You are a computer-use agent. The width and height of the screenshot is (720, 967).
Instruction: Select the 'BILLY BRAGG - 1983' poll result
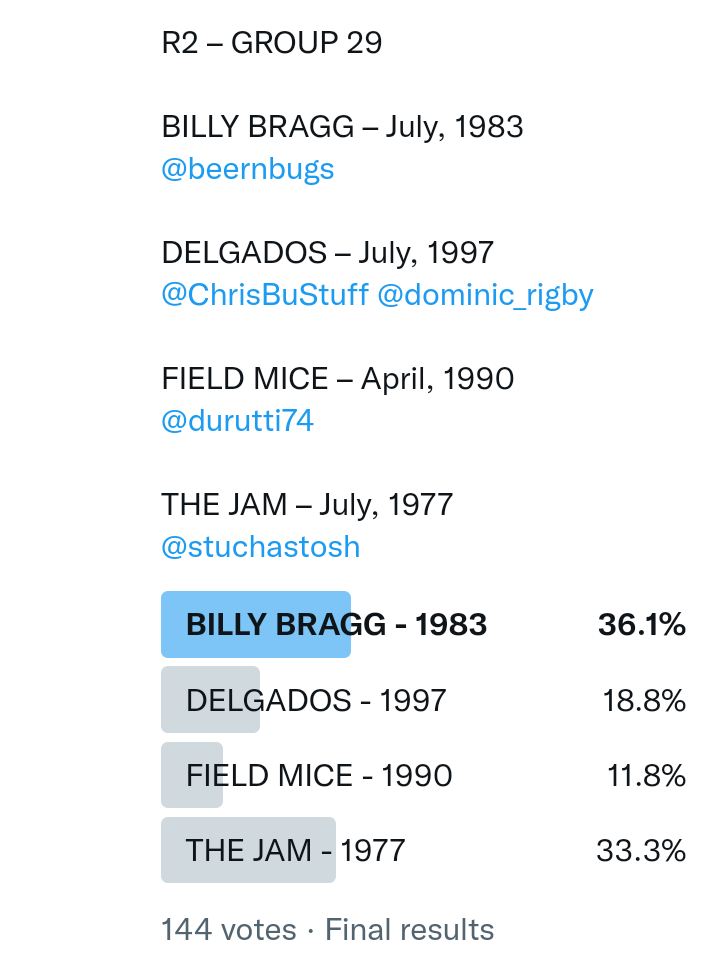(x=336, y=625)
